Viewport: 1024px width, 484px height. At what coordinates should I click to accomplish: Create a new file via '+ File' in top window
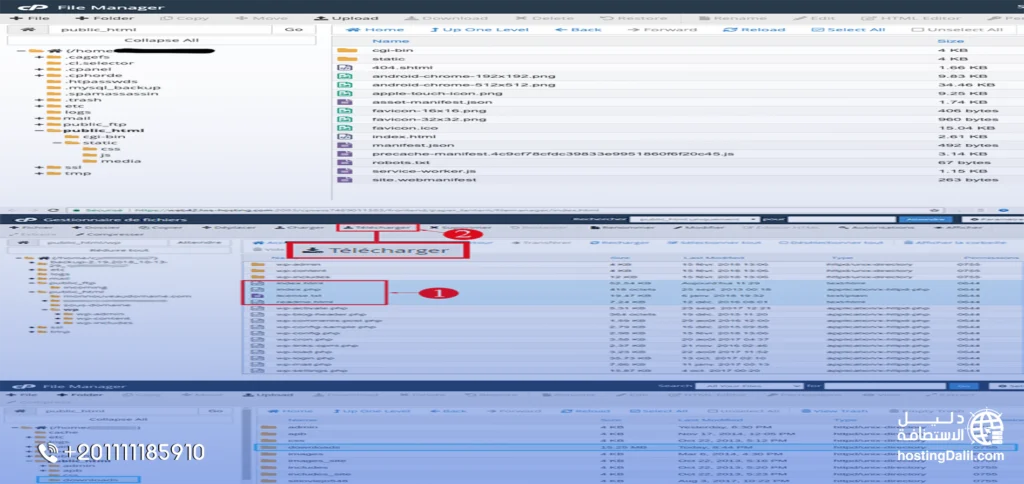[30, 18]
